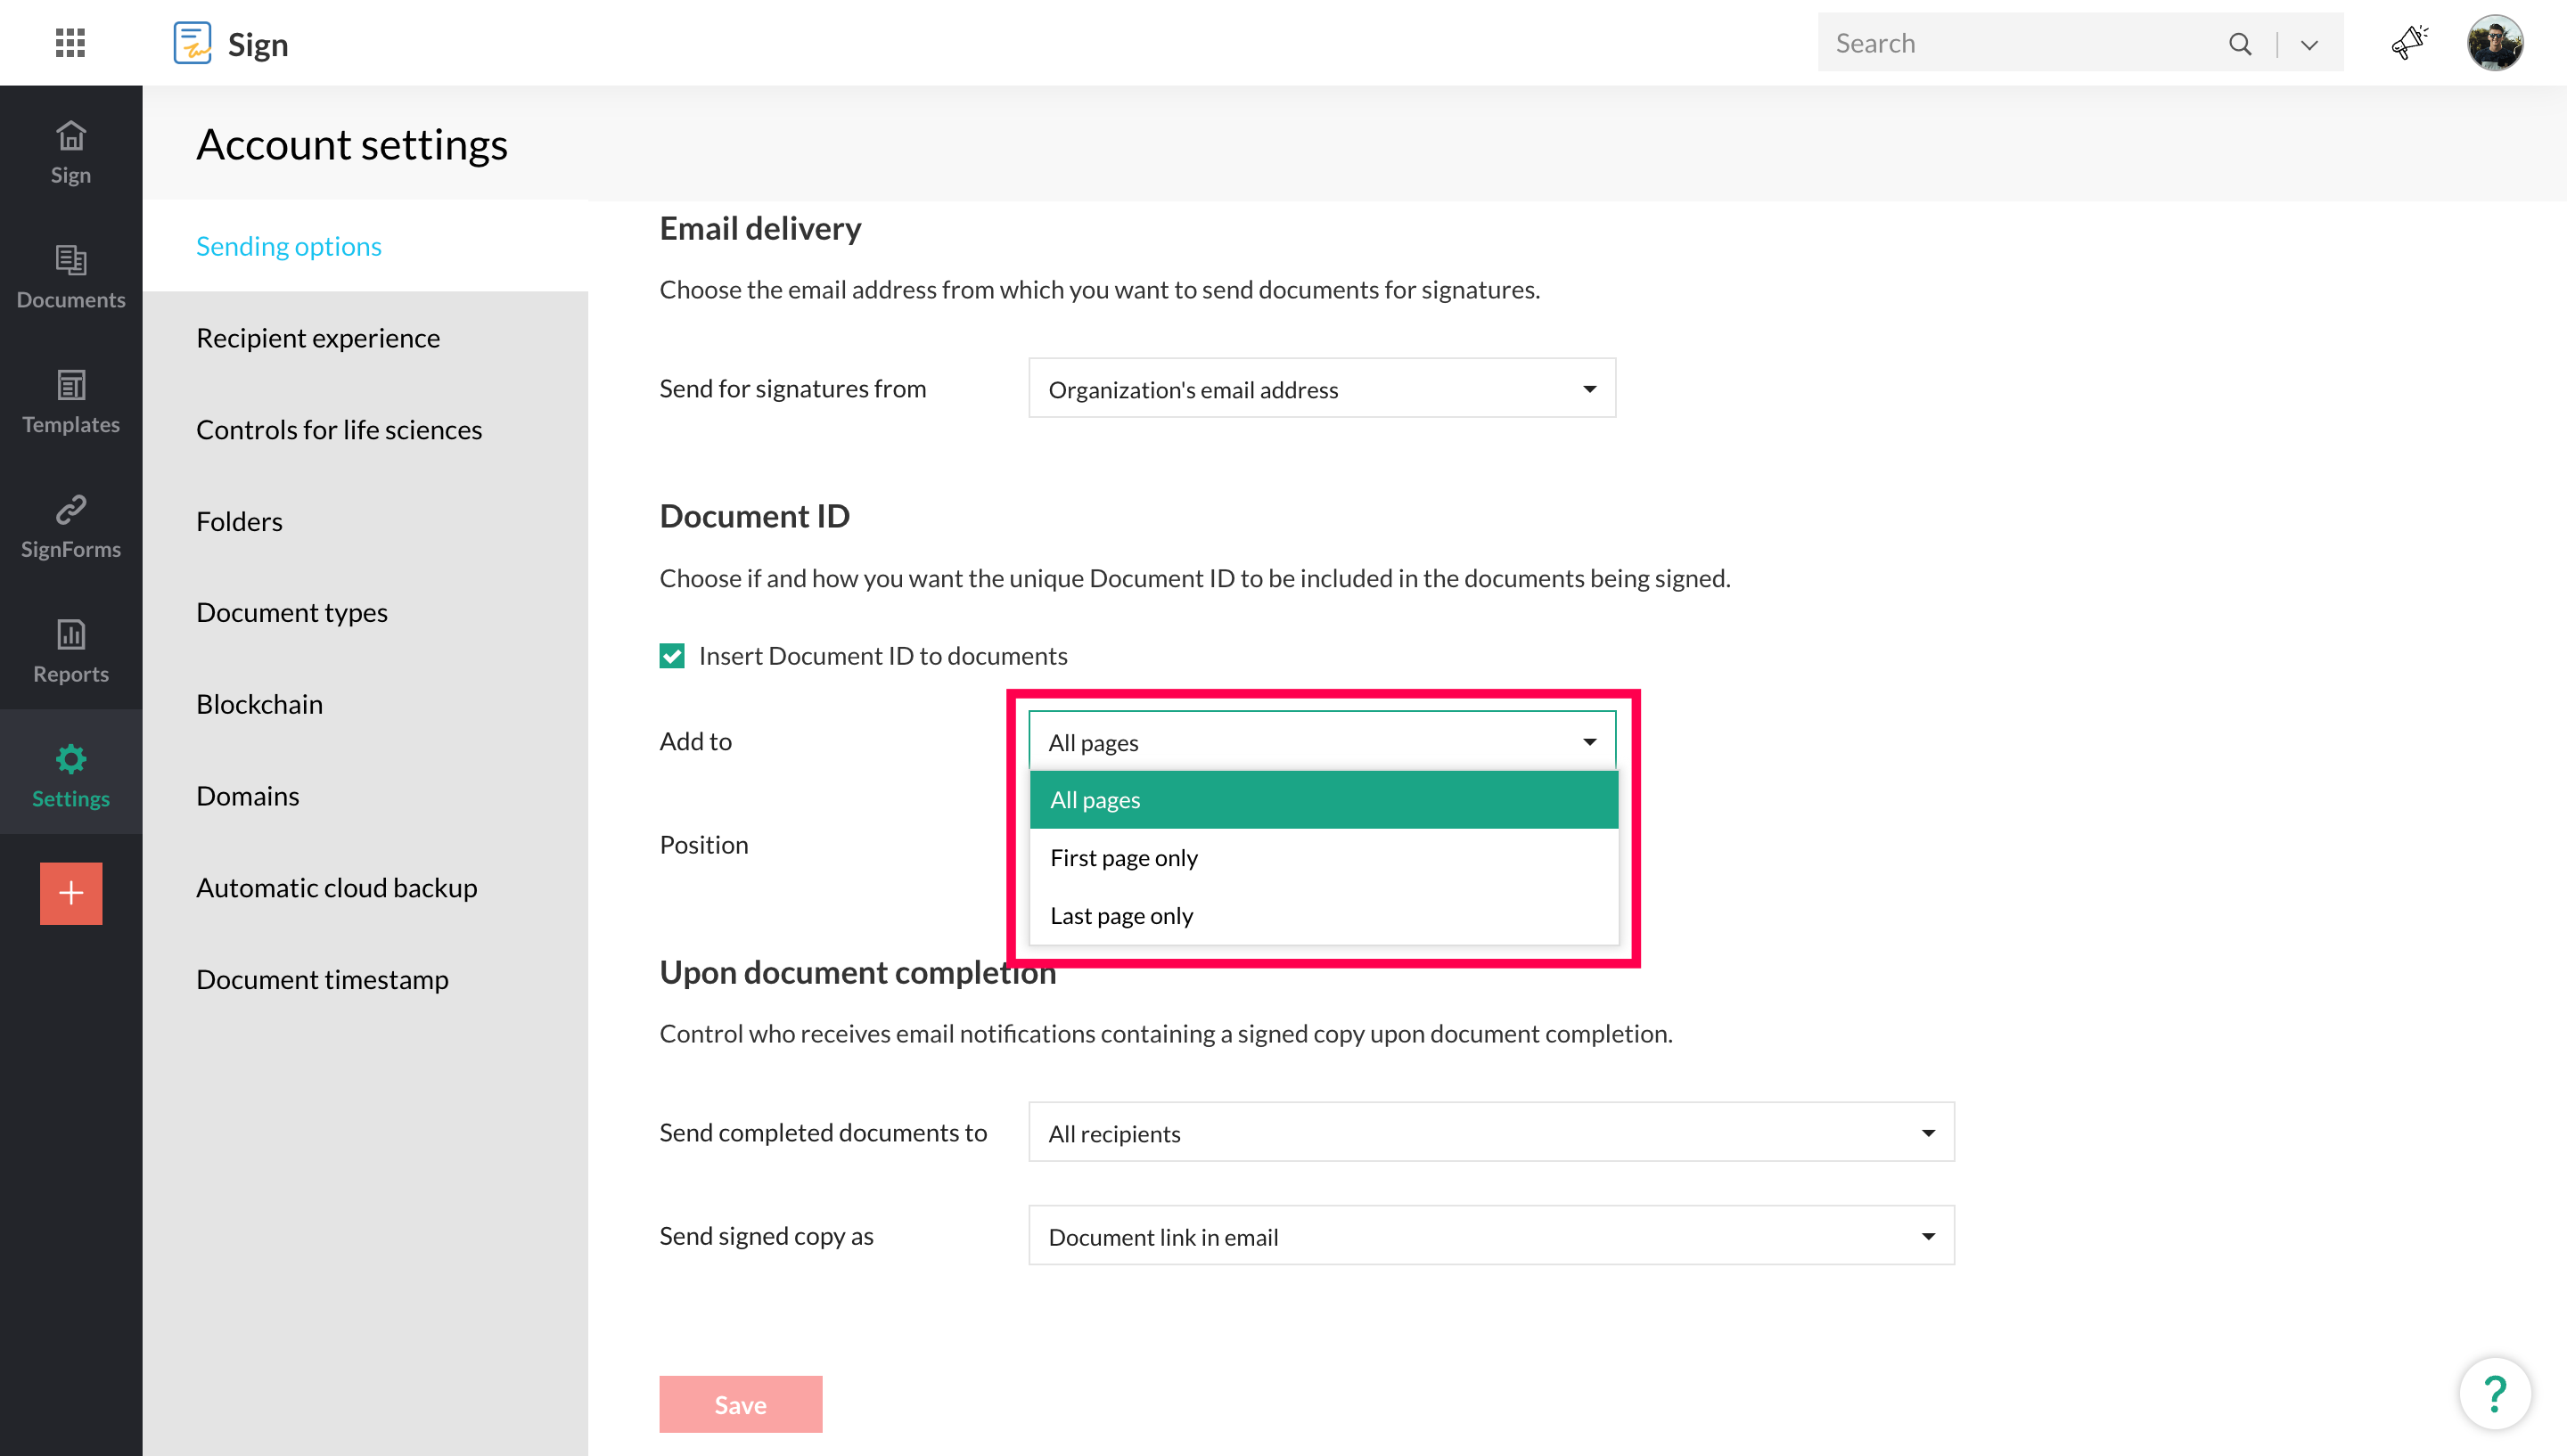
Task: Open Documents in the left sidebar
Action: tap(70, 277)
